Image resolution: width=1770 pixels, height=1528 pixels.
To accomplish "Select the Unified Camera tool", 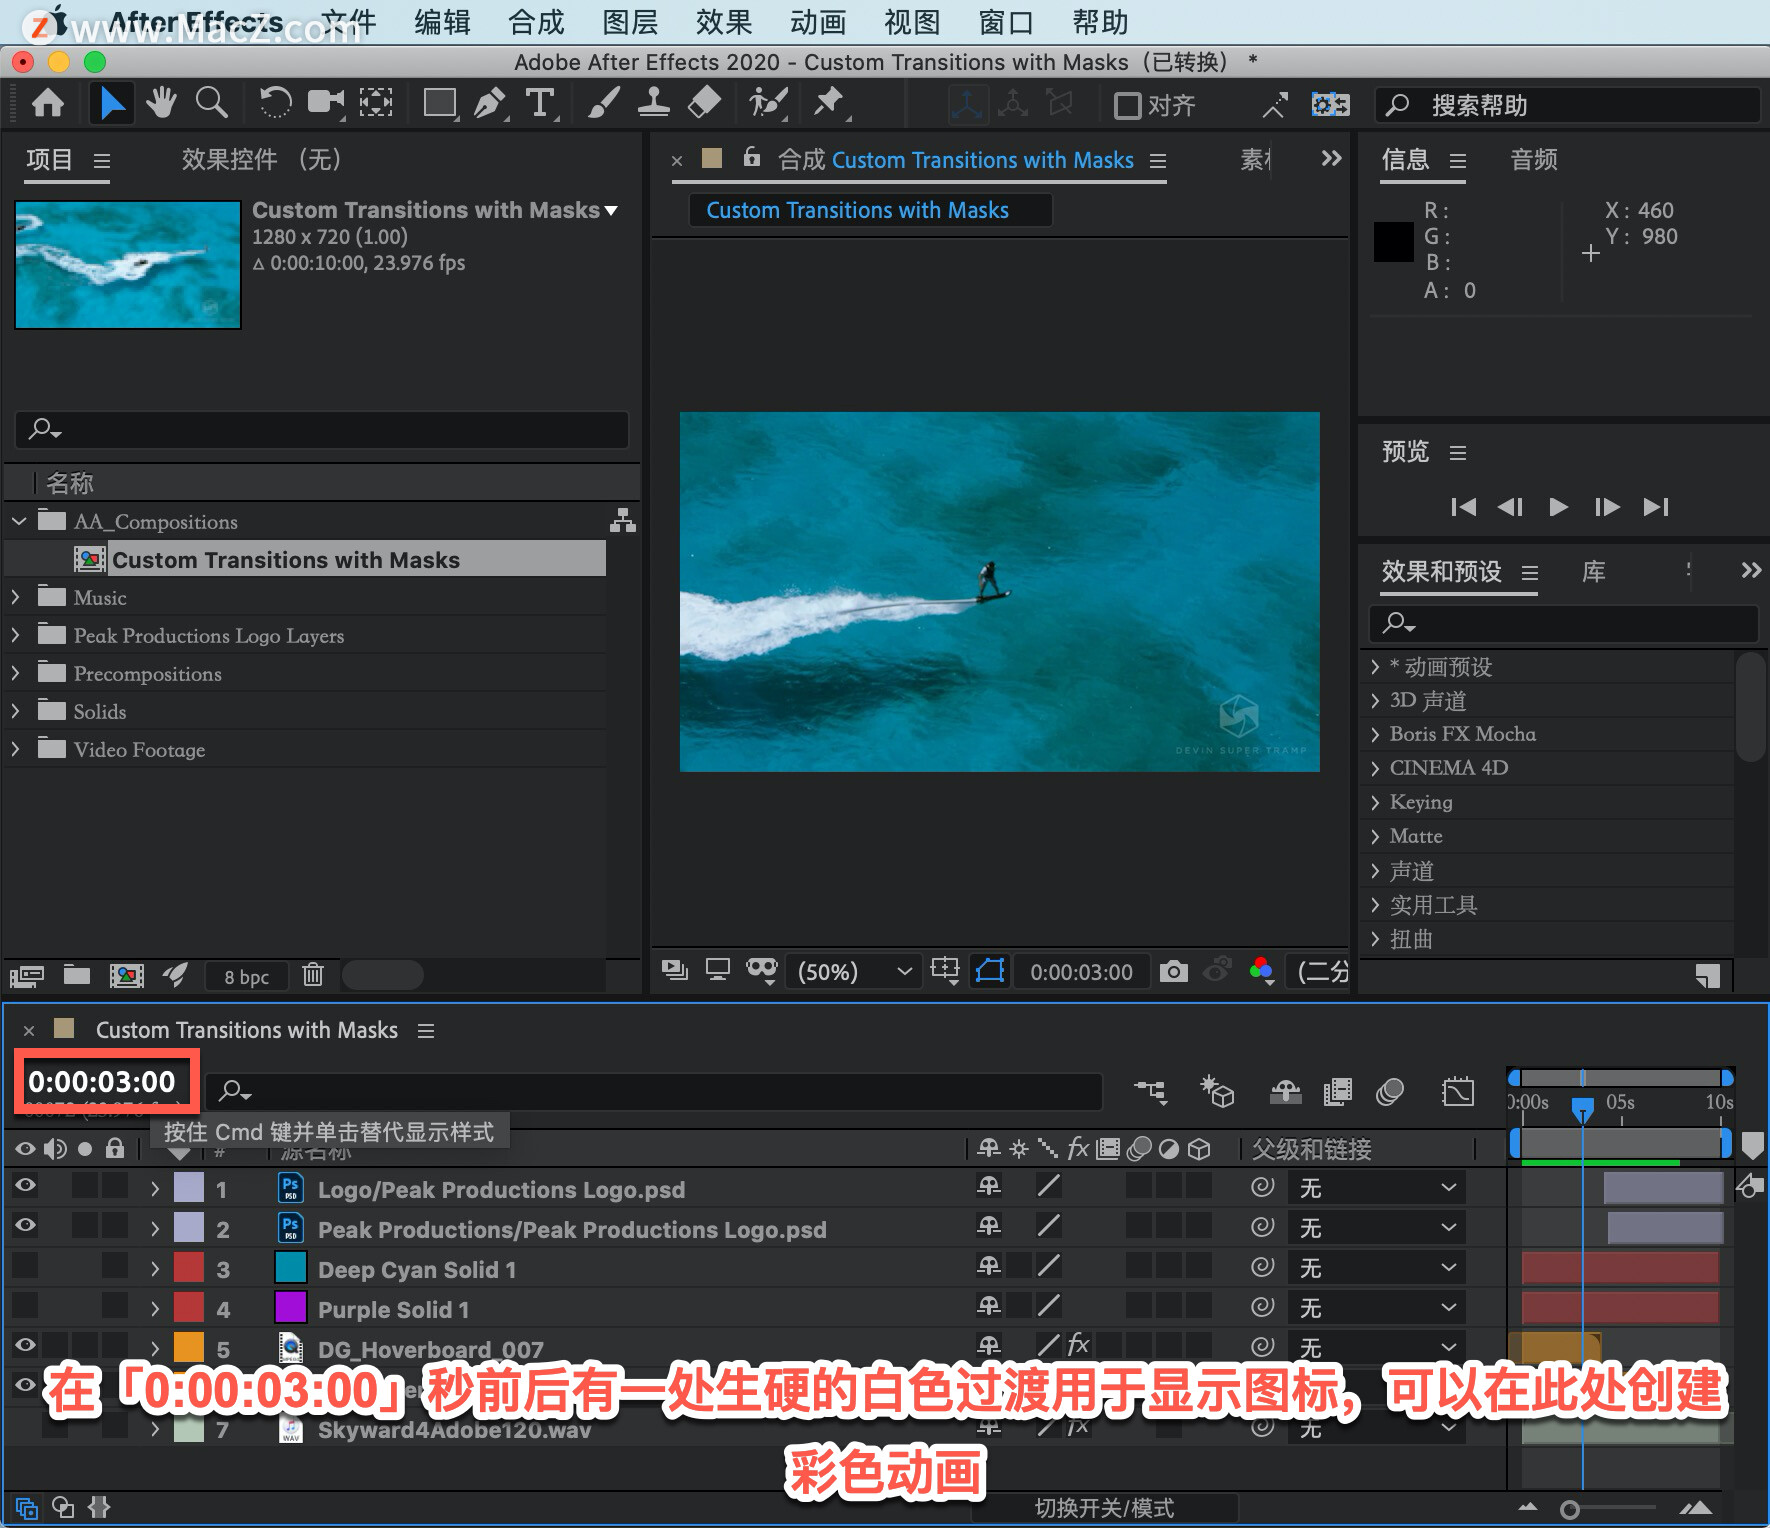I will tap(326, 103).
